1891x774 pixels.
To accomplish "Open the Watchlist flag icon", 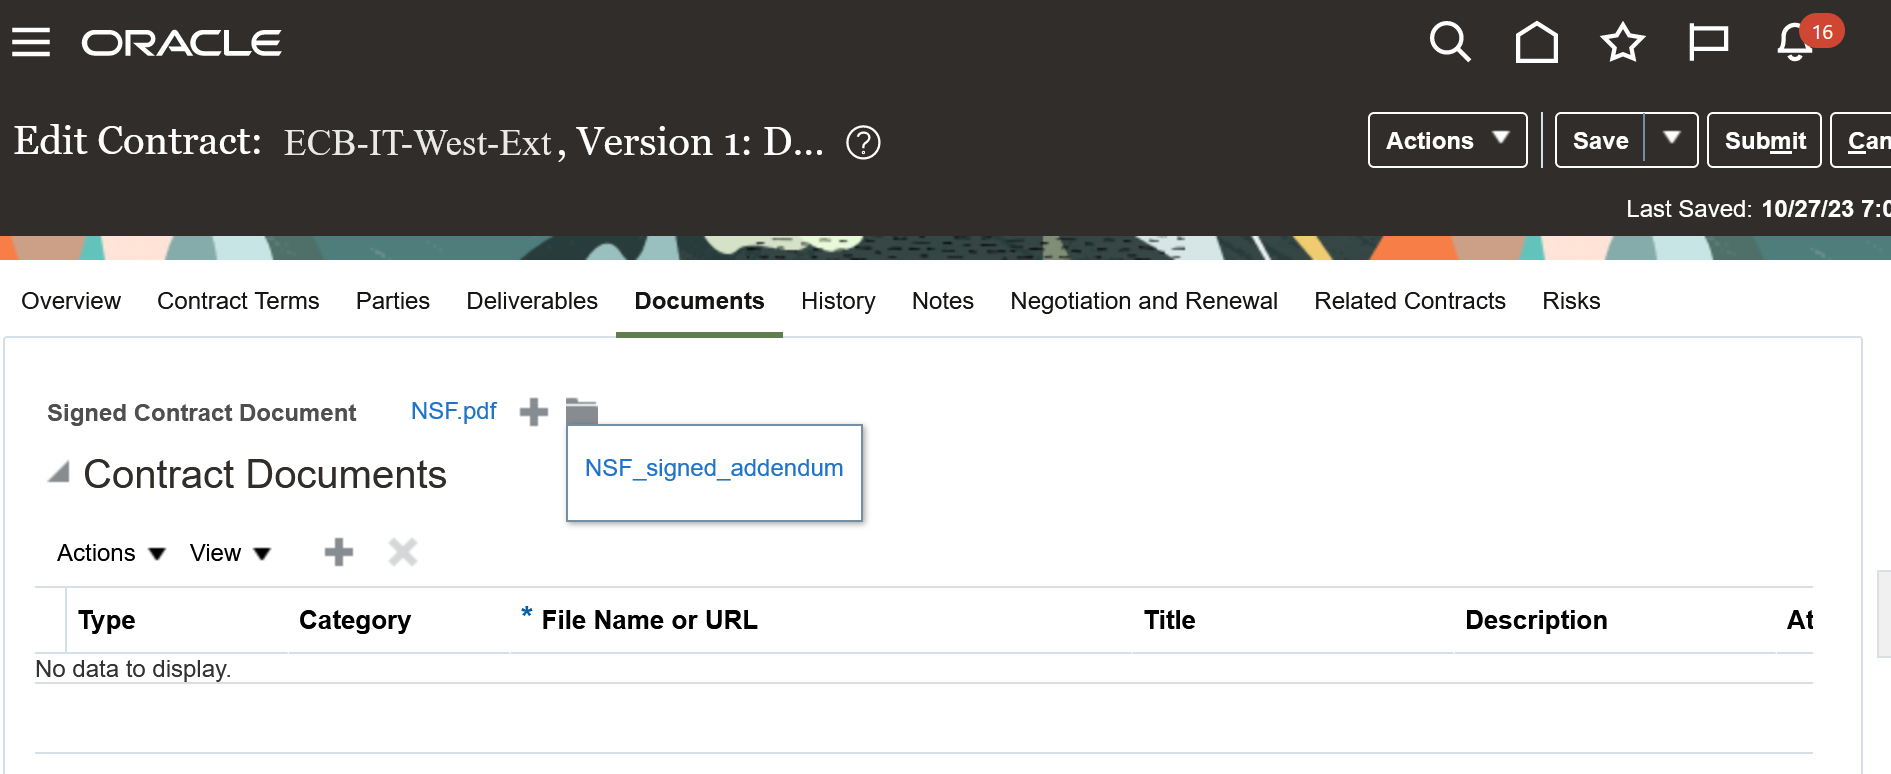I will click(1708, 42).
